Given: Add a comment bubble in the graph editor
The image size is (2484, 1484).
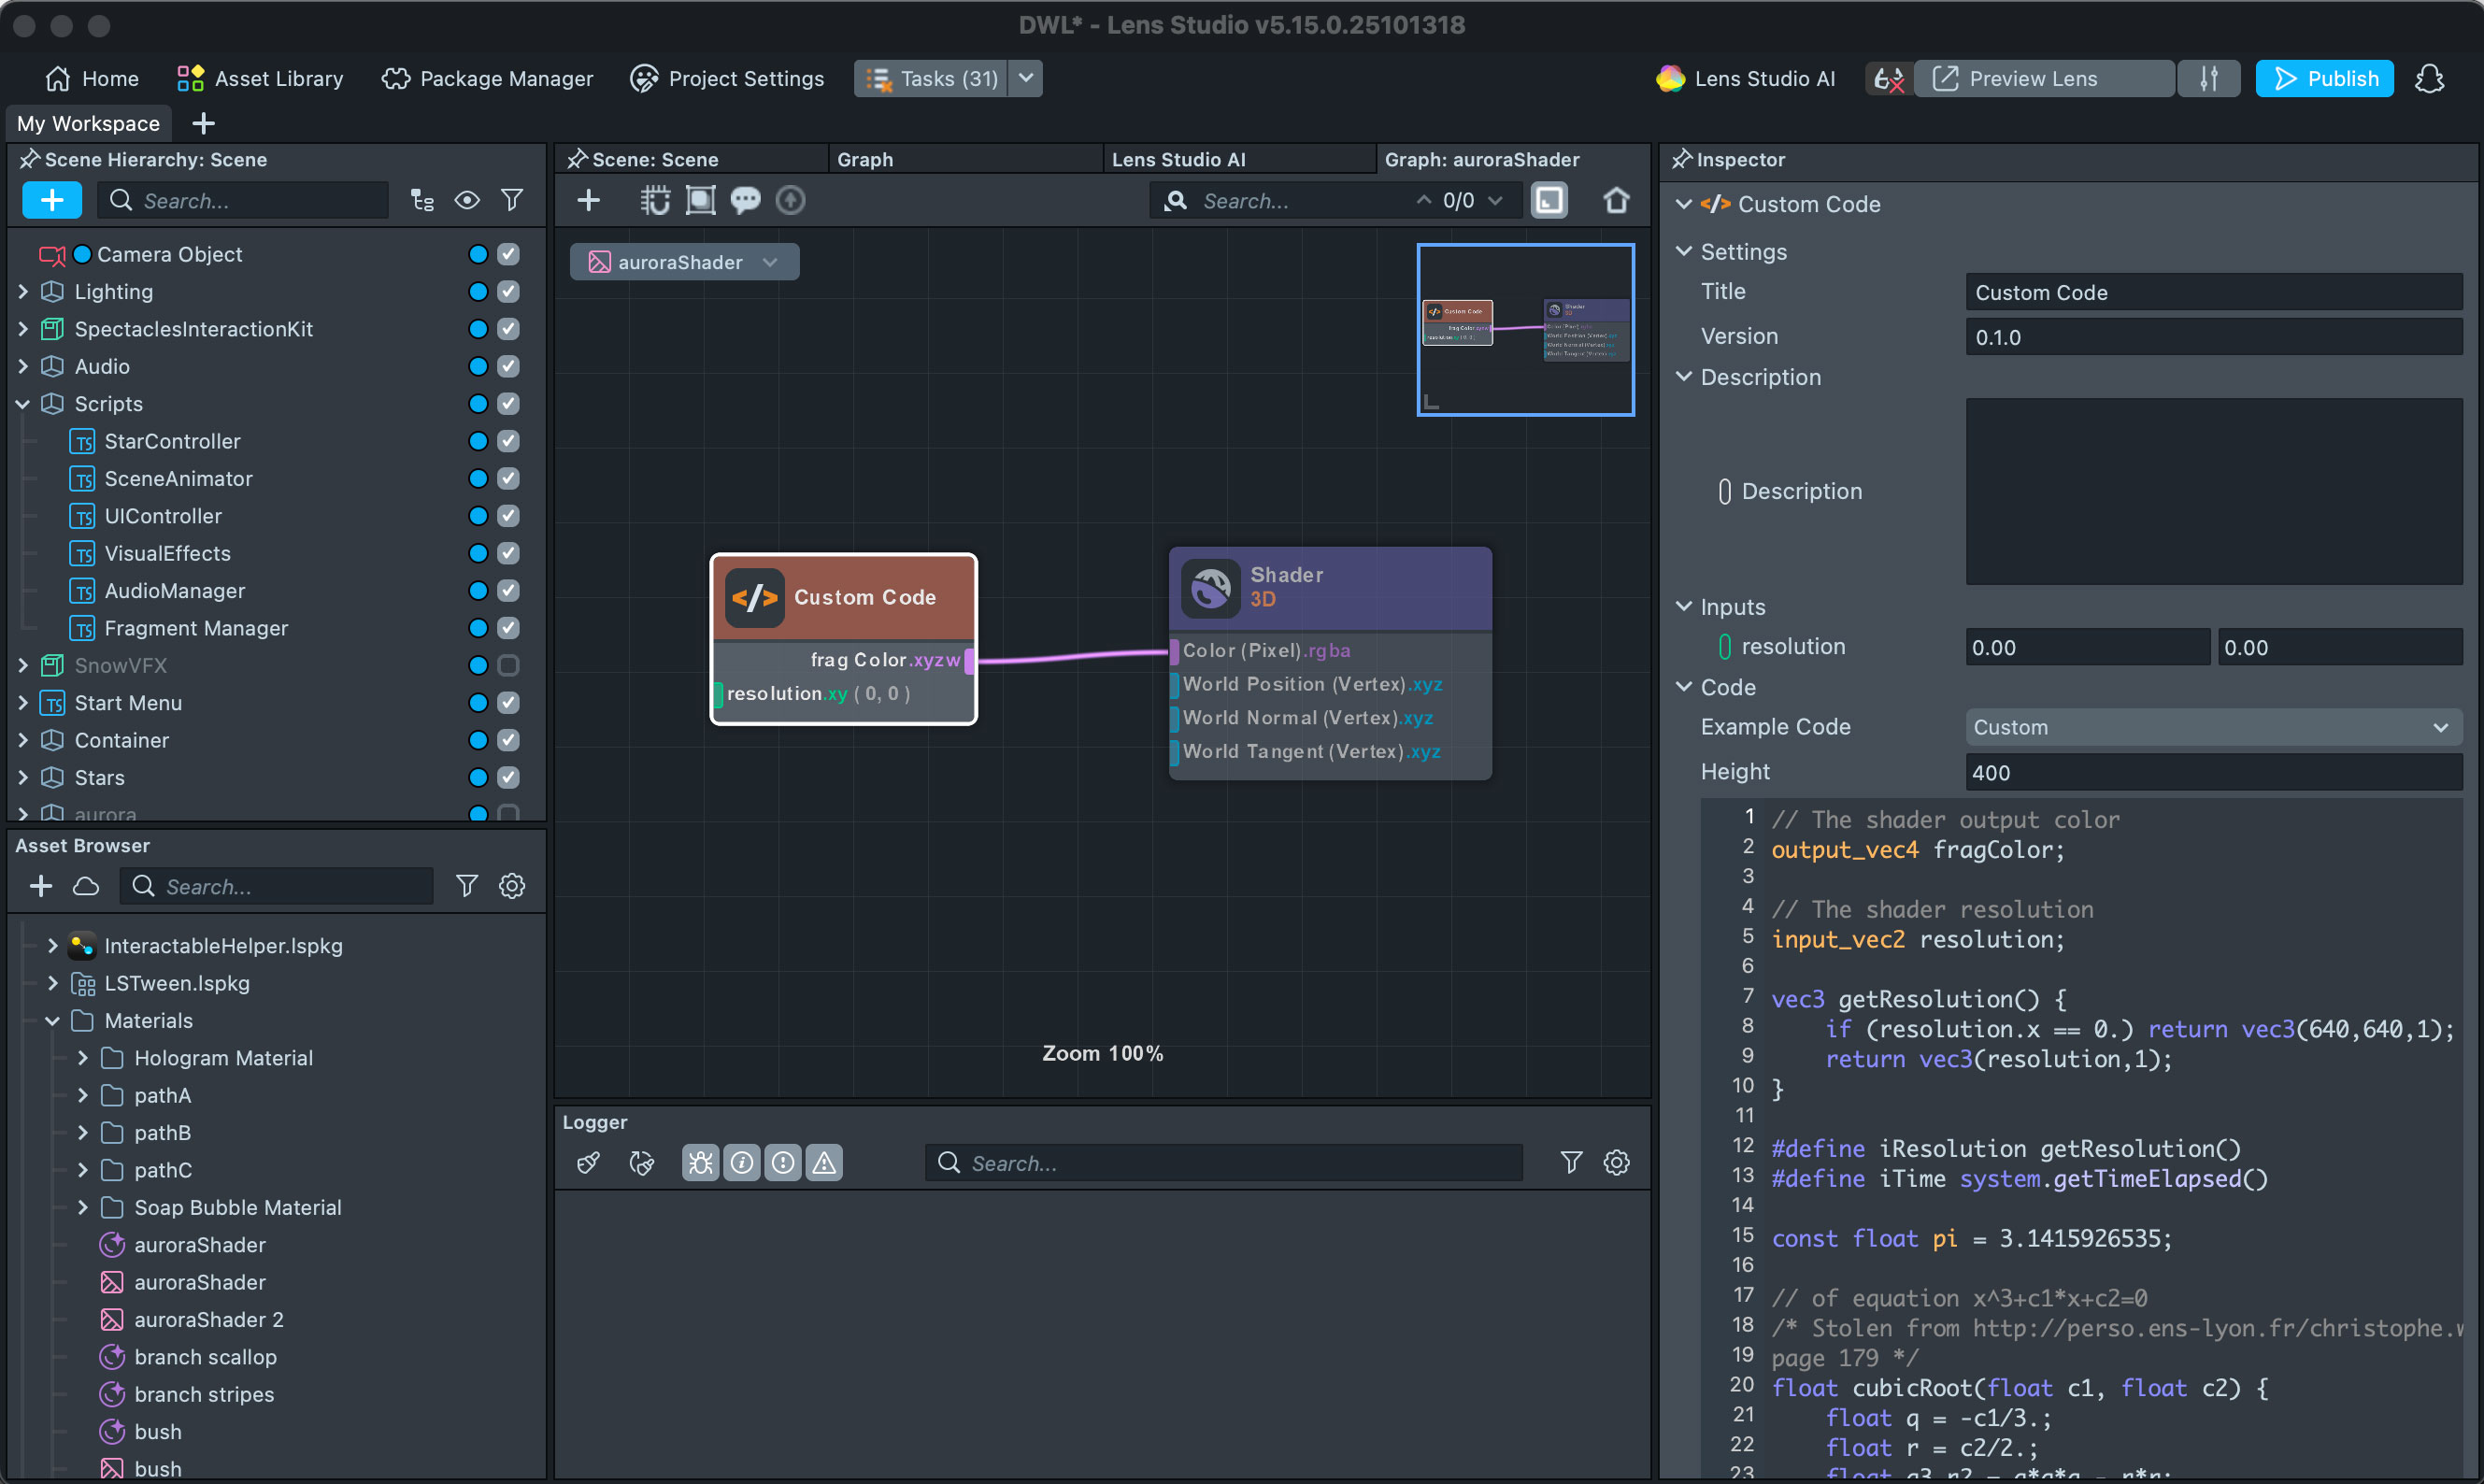Looking at the screenshot, I should [x=746, y=200].
